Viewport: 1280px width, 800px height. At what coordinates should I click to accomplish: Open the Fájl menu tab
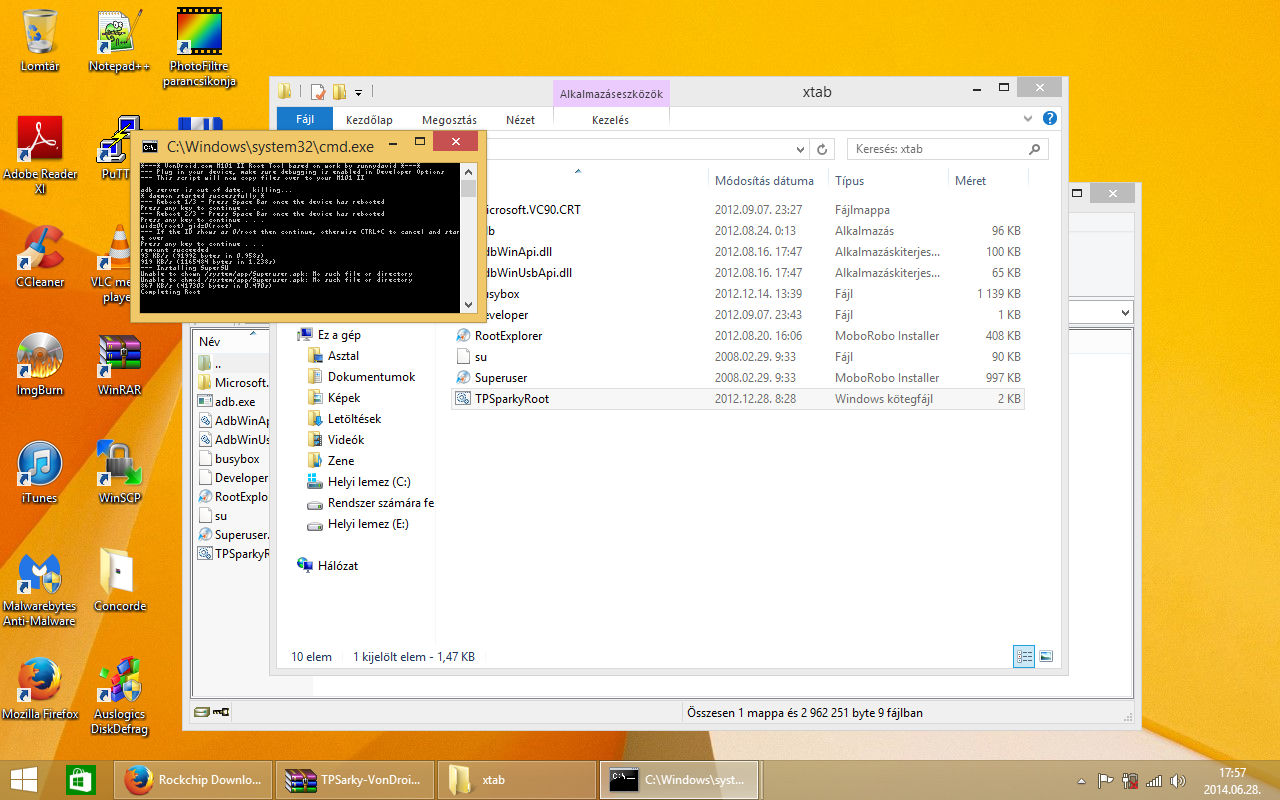(304, 119)
